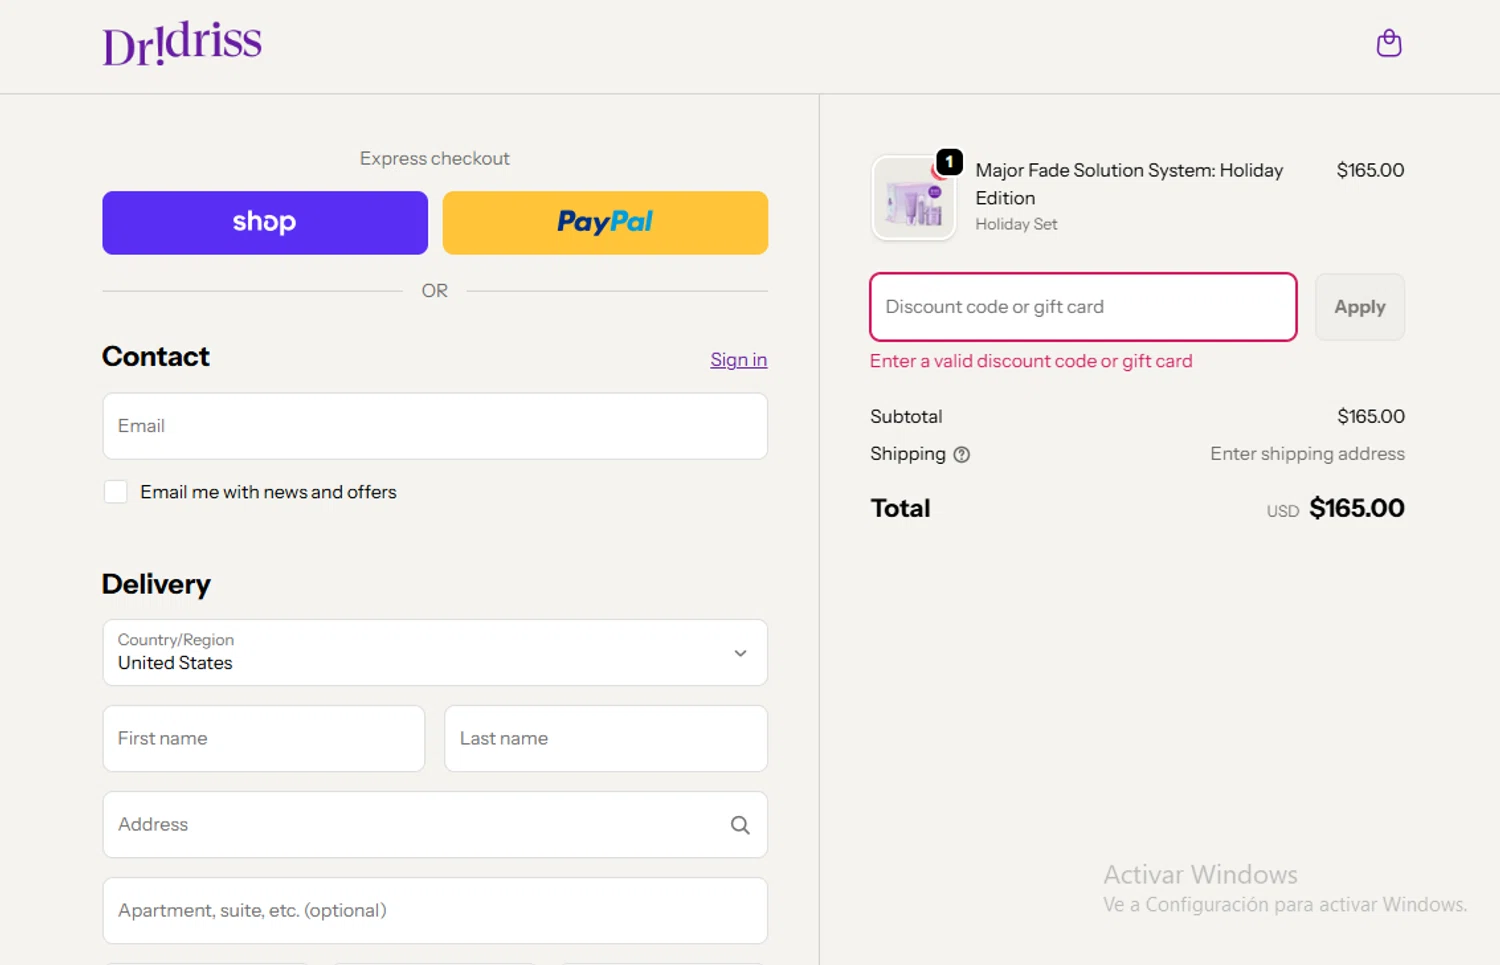Click the Holiday Set variant text
Image resolution: width=1500 pixels, height=965 pixels.
pos(1016,225)
